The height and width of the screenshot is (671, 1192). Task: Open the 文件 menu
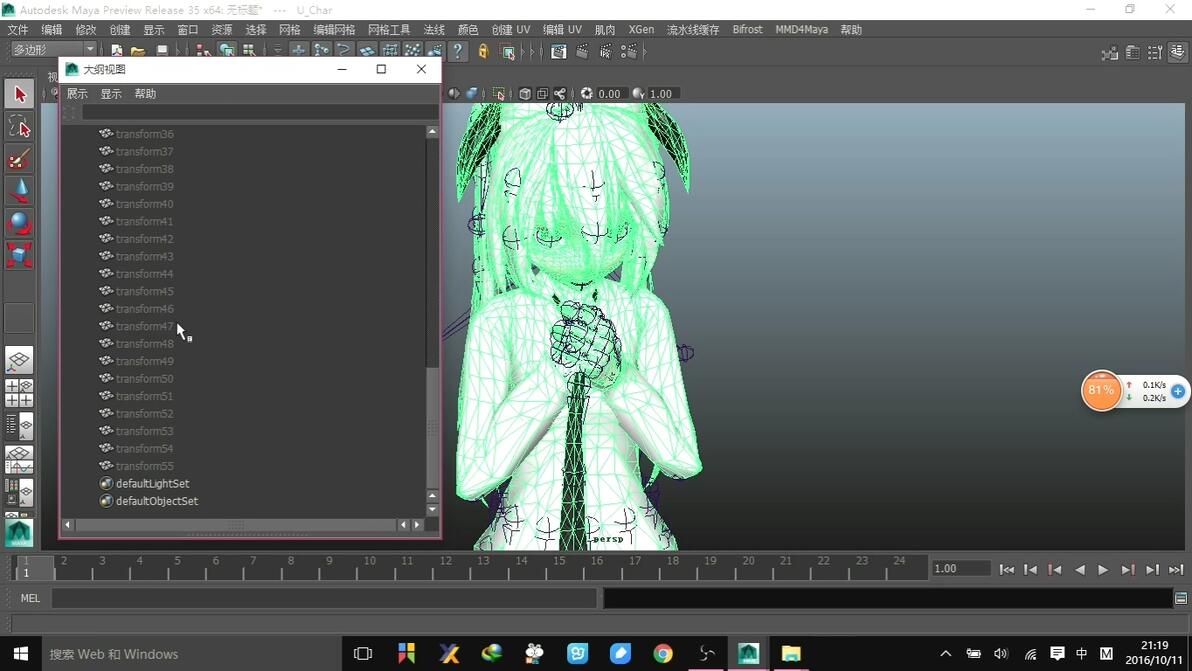pyautogui.click(x=17, y=30)
